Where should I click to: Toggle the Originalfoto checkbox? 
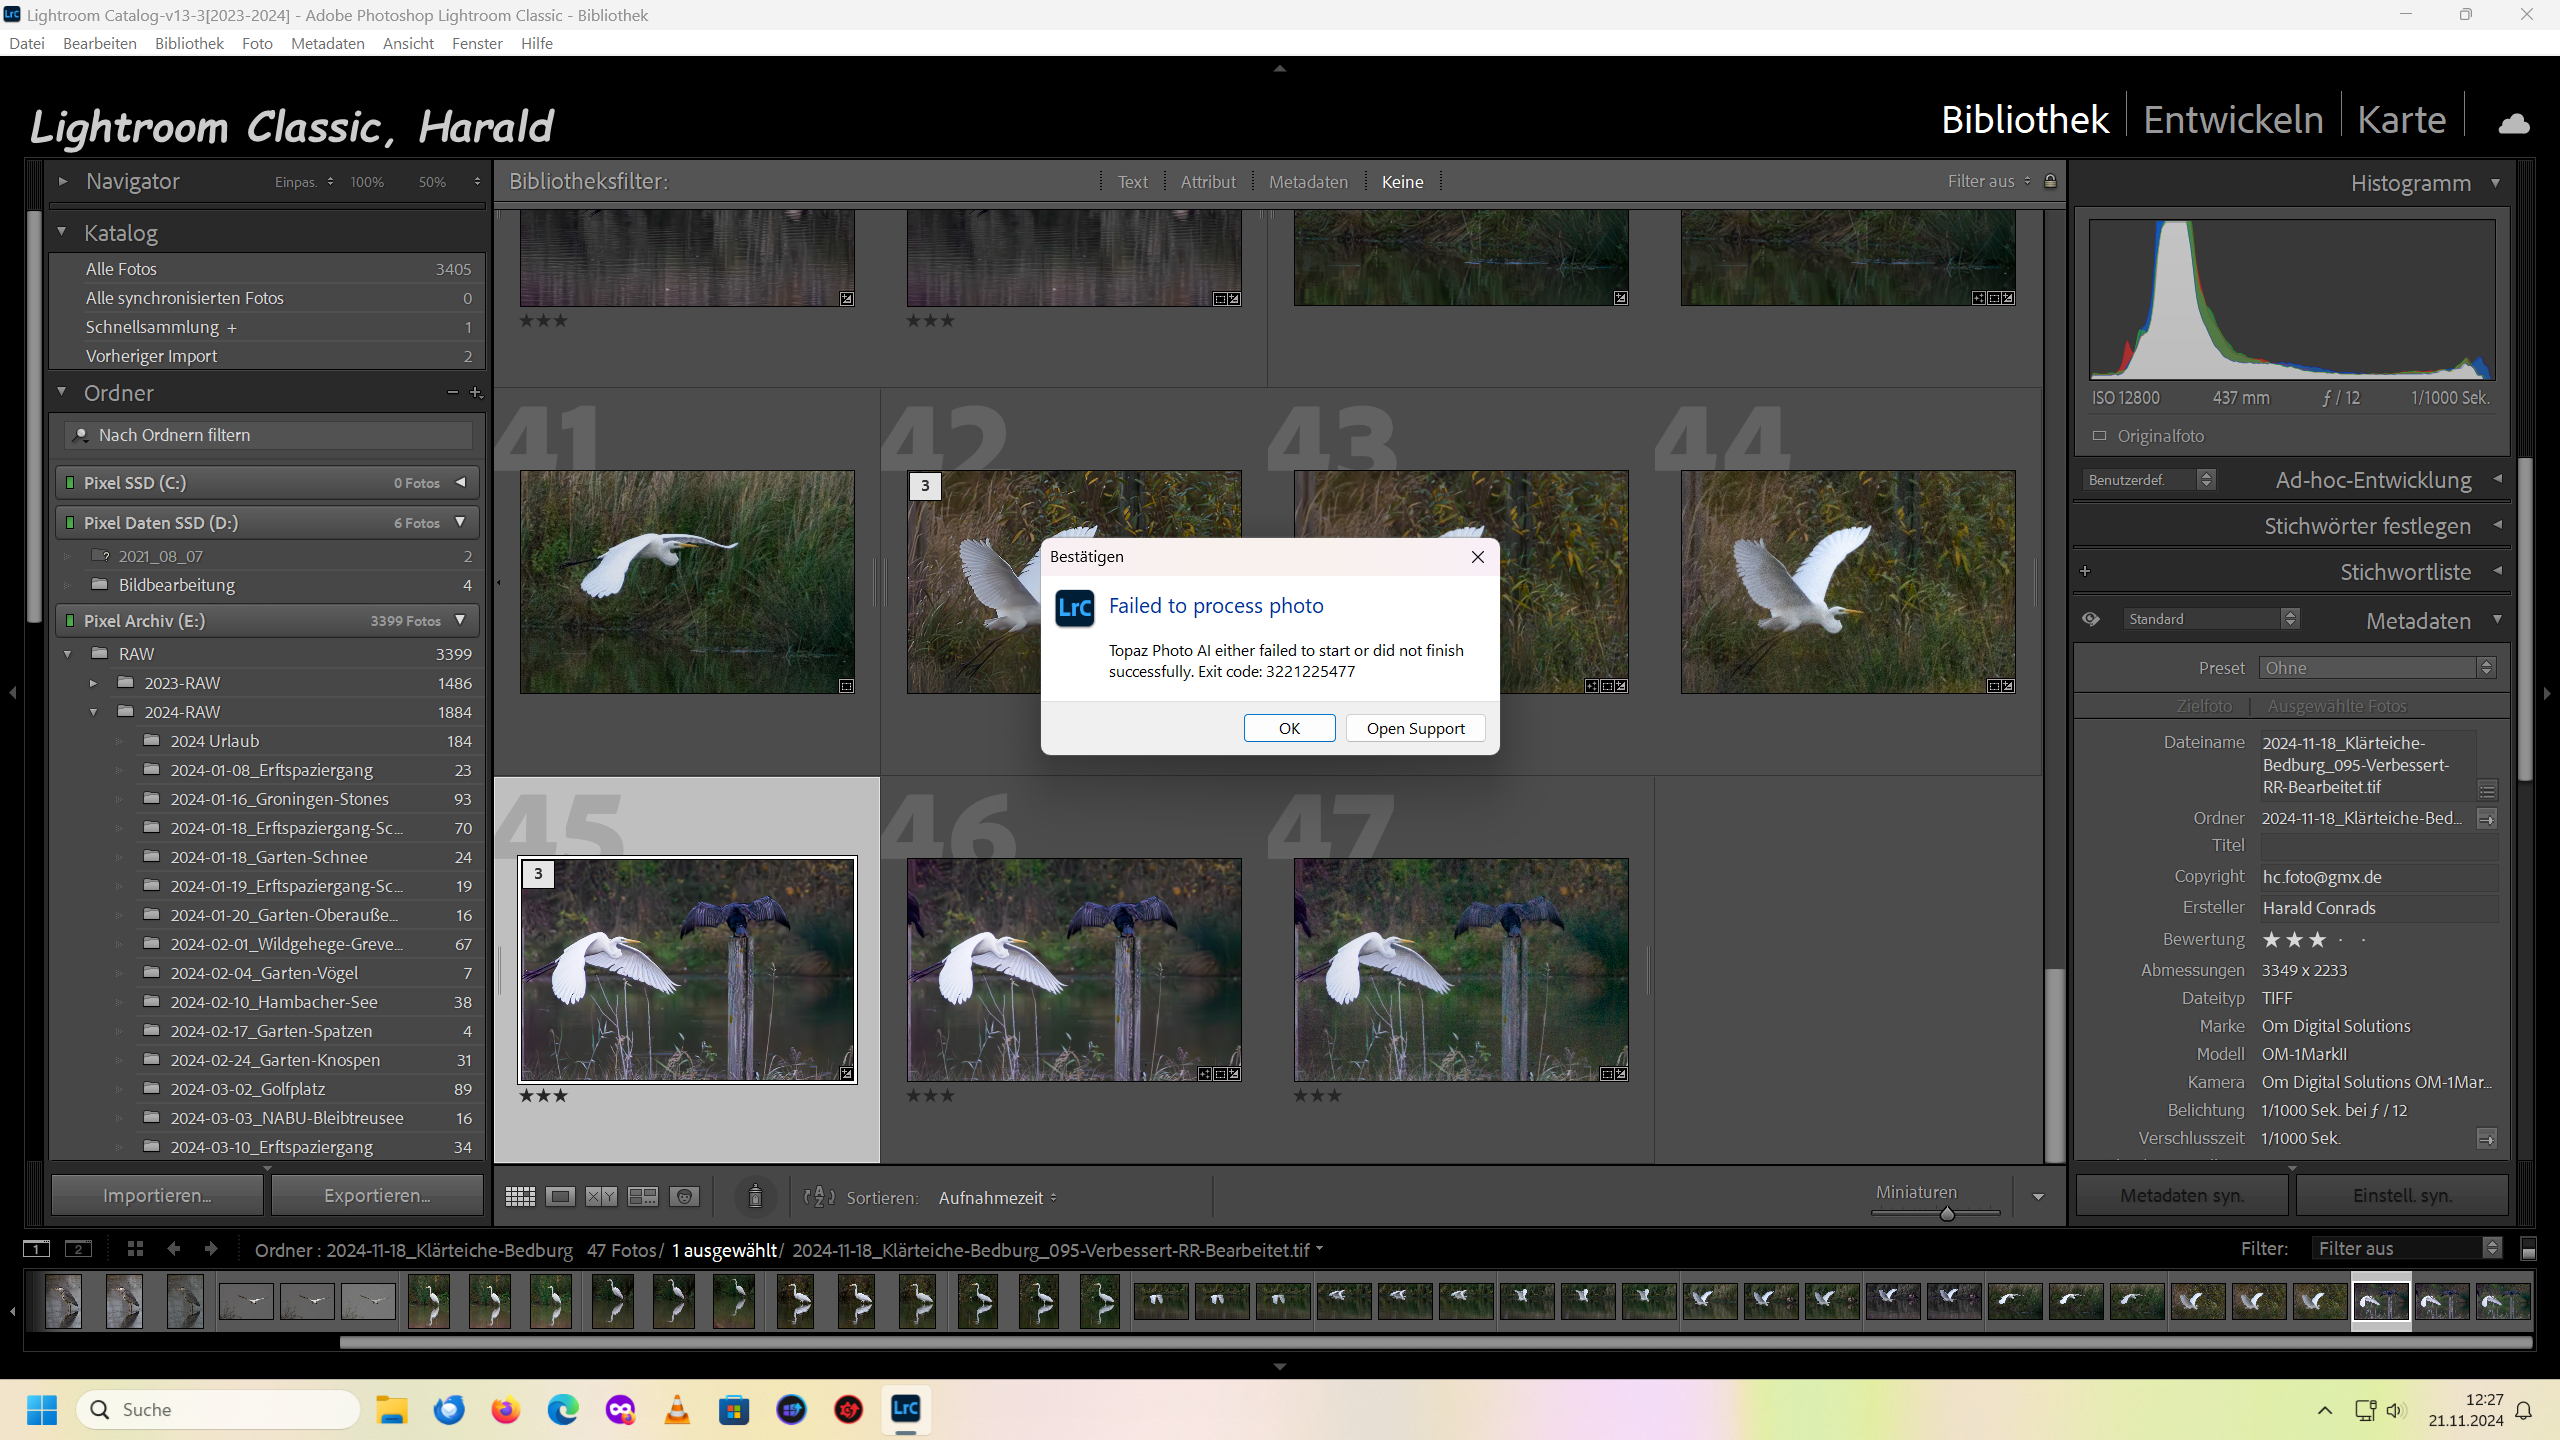click(2099, 436)
